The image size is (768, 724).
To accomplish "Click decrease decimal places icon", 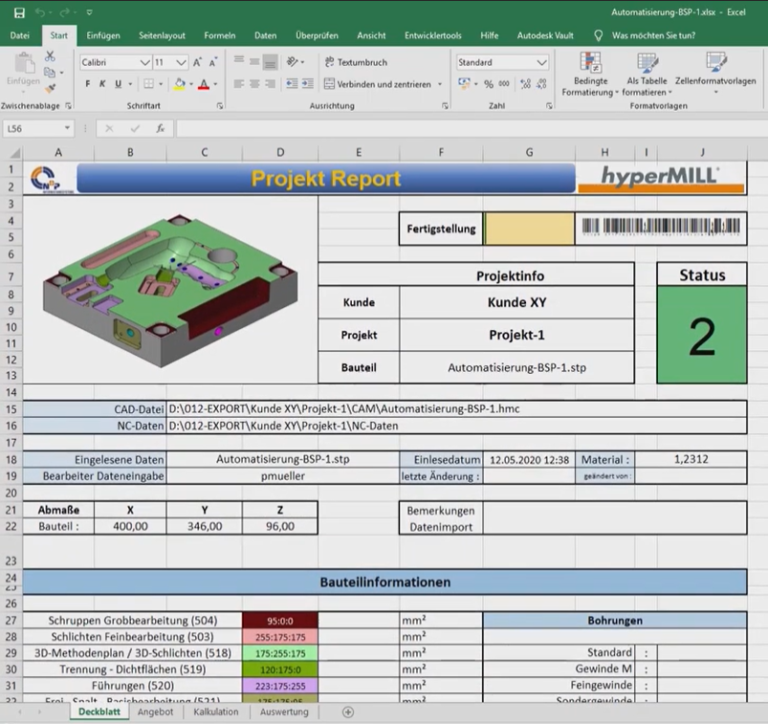I will pyautogui.click(x=541, y=84).
